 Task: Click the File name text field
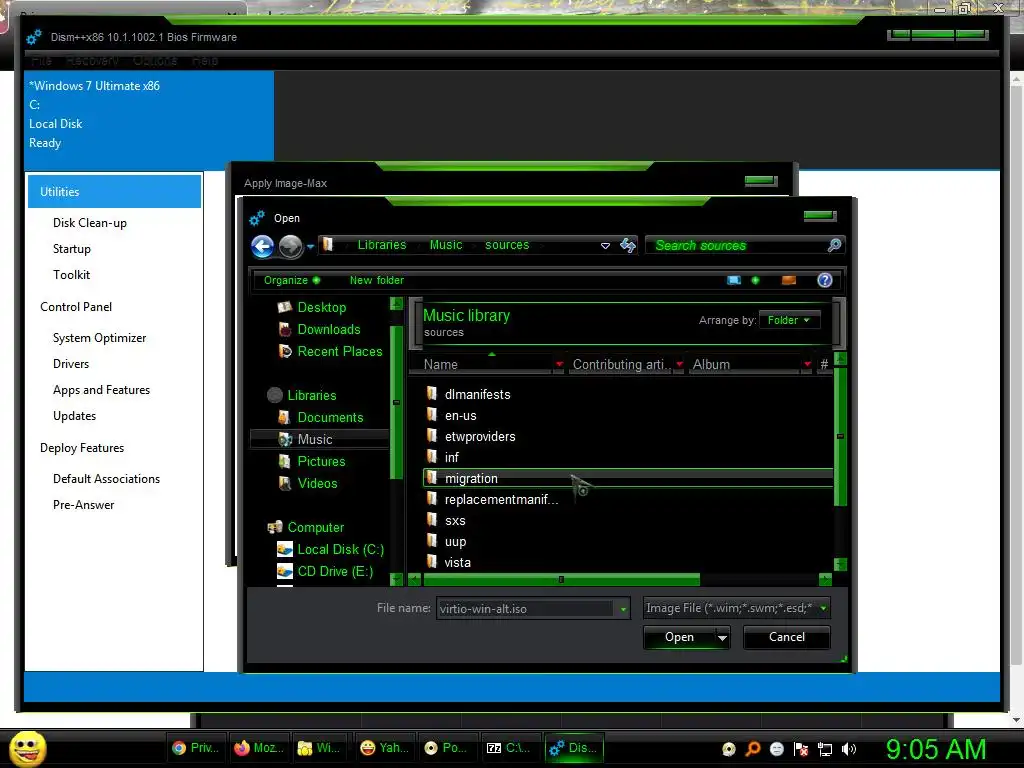point(526,609)
